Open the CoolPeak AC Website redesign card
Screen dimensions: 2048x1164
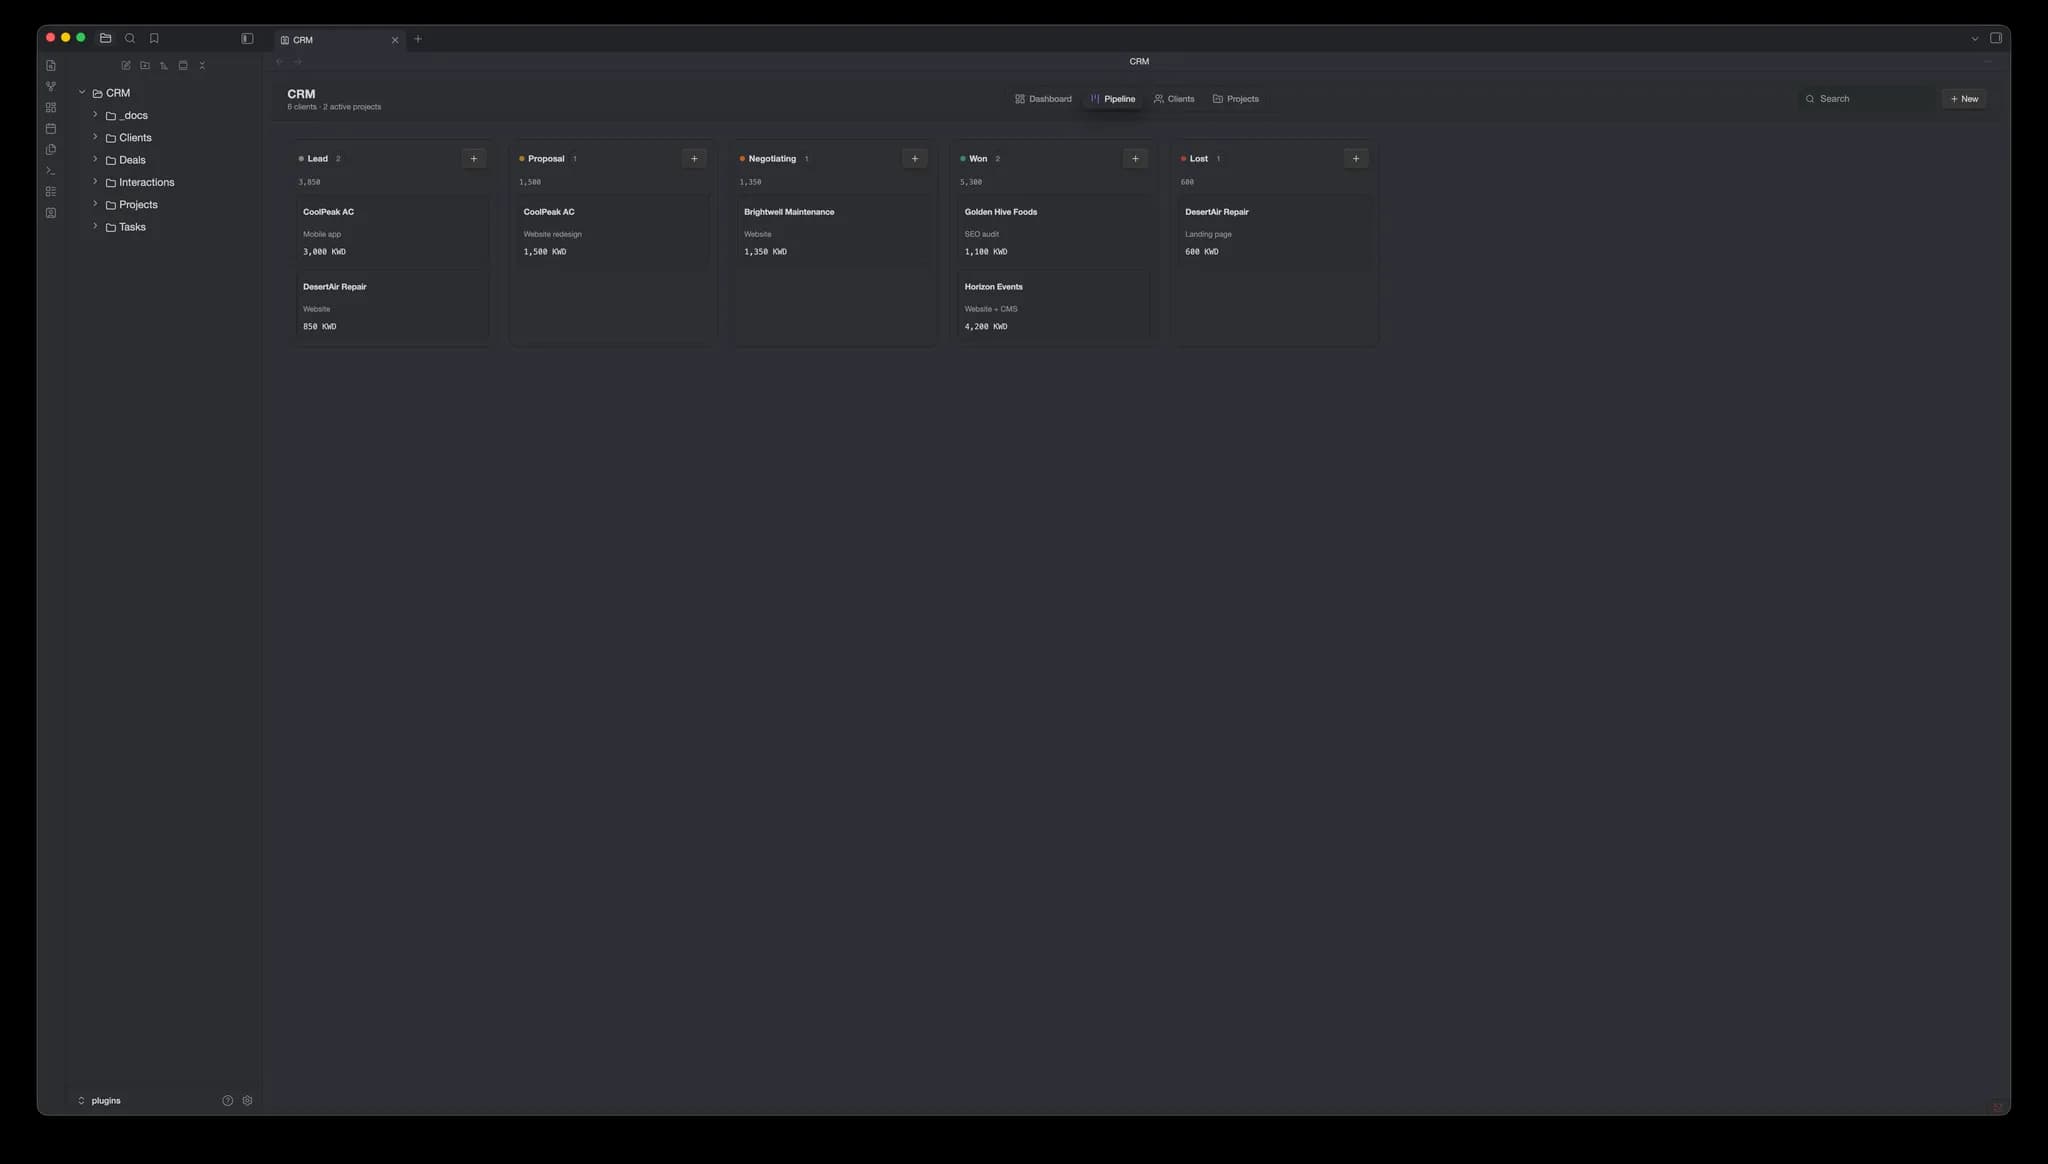tap(613, 231)
